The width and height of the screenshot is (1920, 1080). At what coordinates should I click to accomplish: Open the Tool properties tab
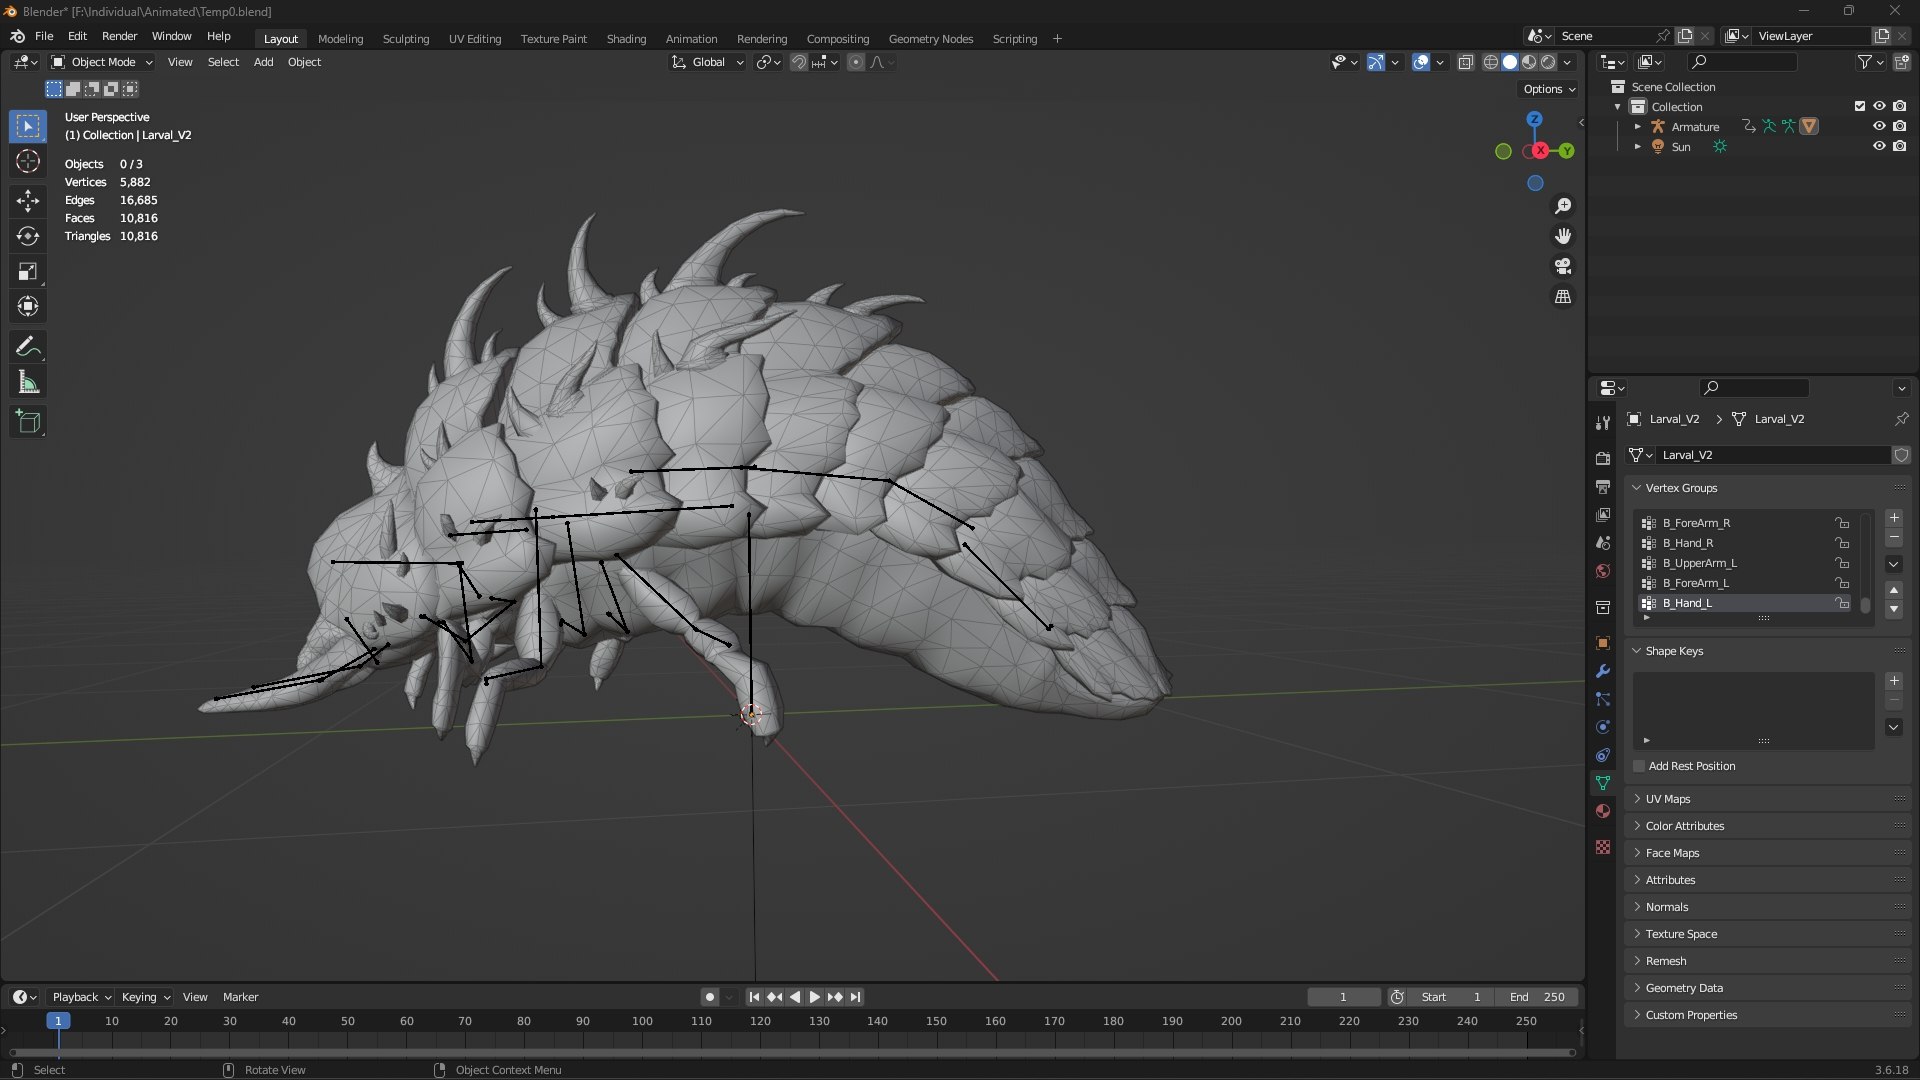point(1603,423)
